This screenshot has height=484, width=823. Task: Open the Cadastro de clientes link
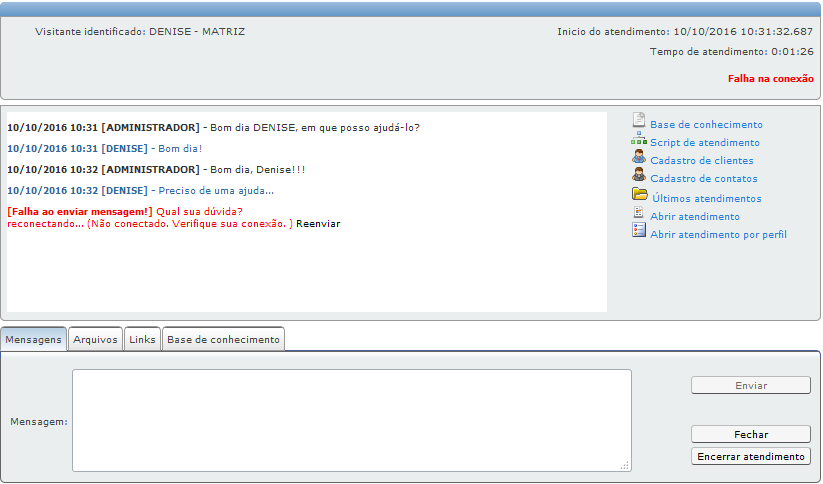pos(701,161)
